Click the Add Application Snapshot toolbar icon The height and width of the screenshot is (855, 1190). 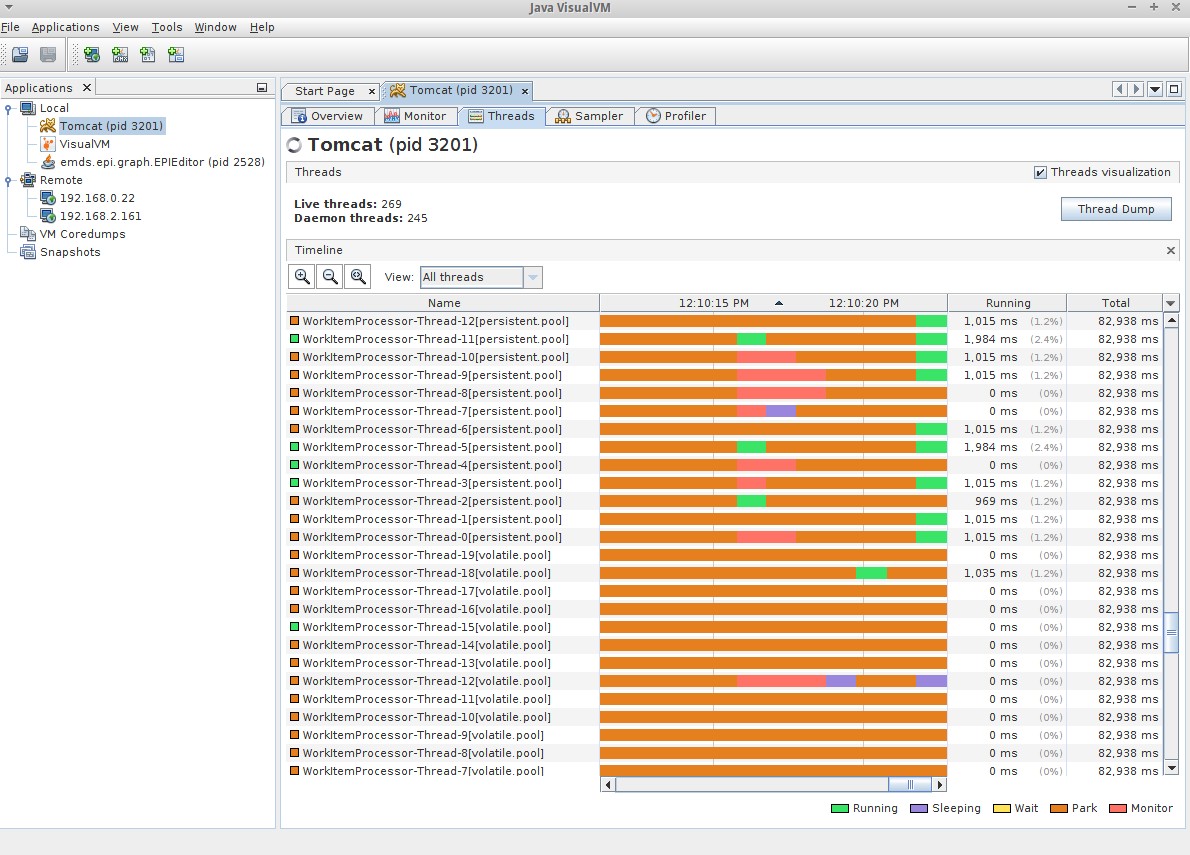click(x=176, y=55)
